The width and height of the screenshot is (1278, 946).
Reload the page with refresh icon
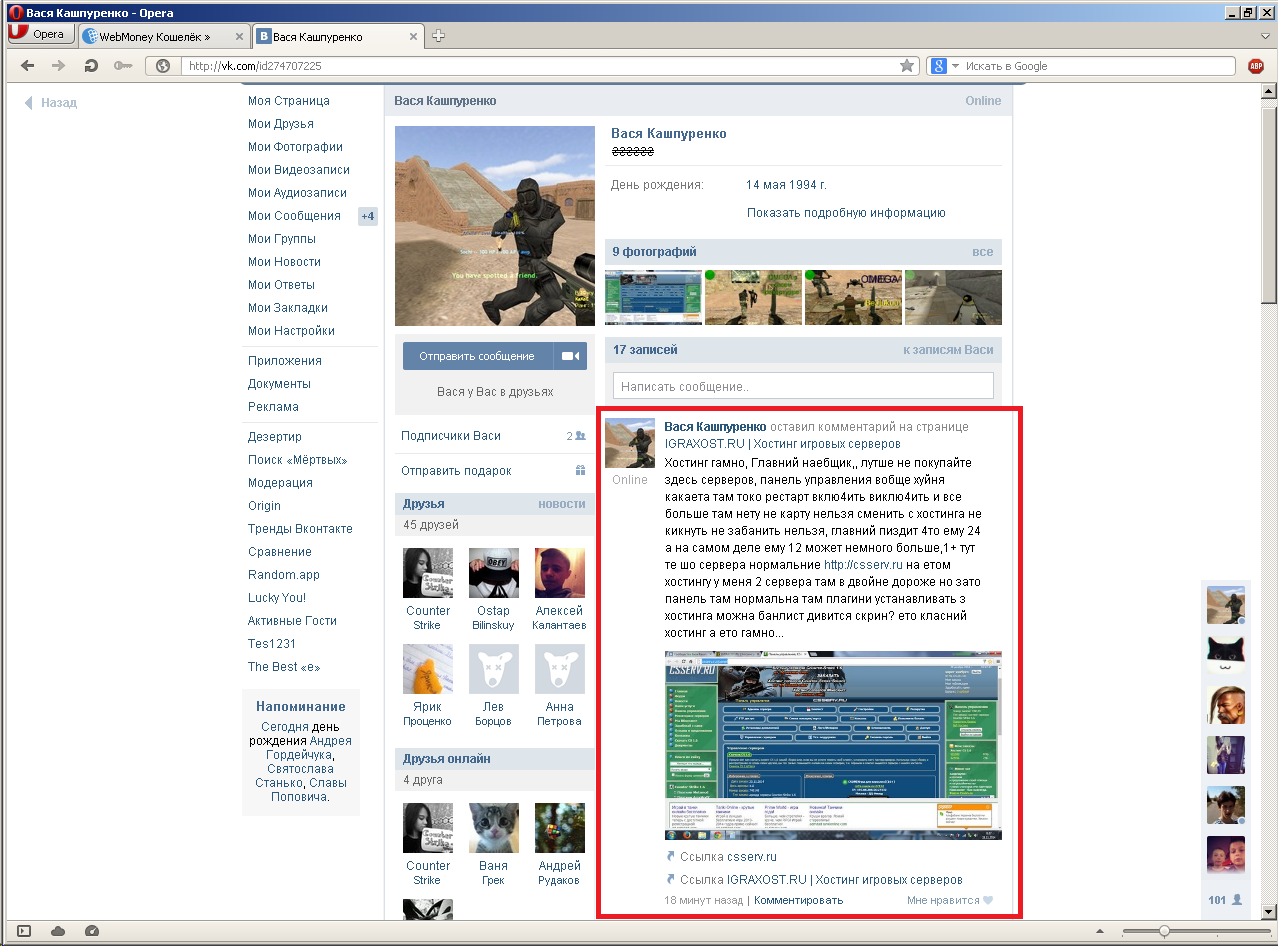click(x=91, y=66)
